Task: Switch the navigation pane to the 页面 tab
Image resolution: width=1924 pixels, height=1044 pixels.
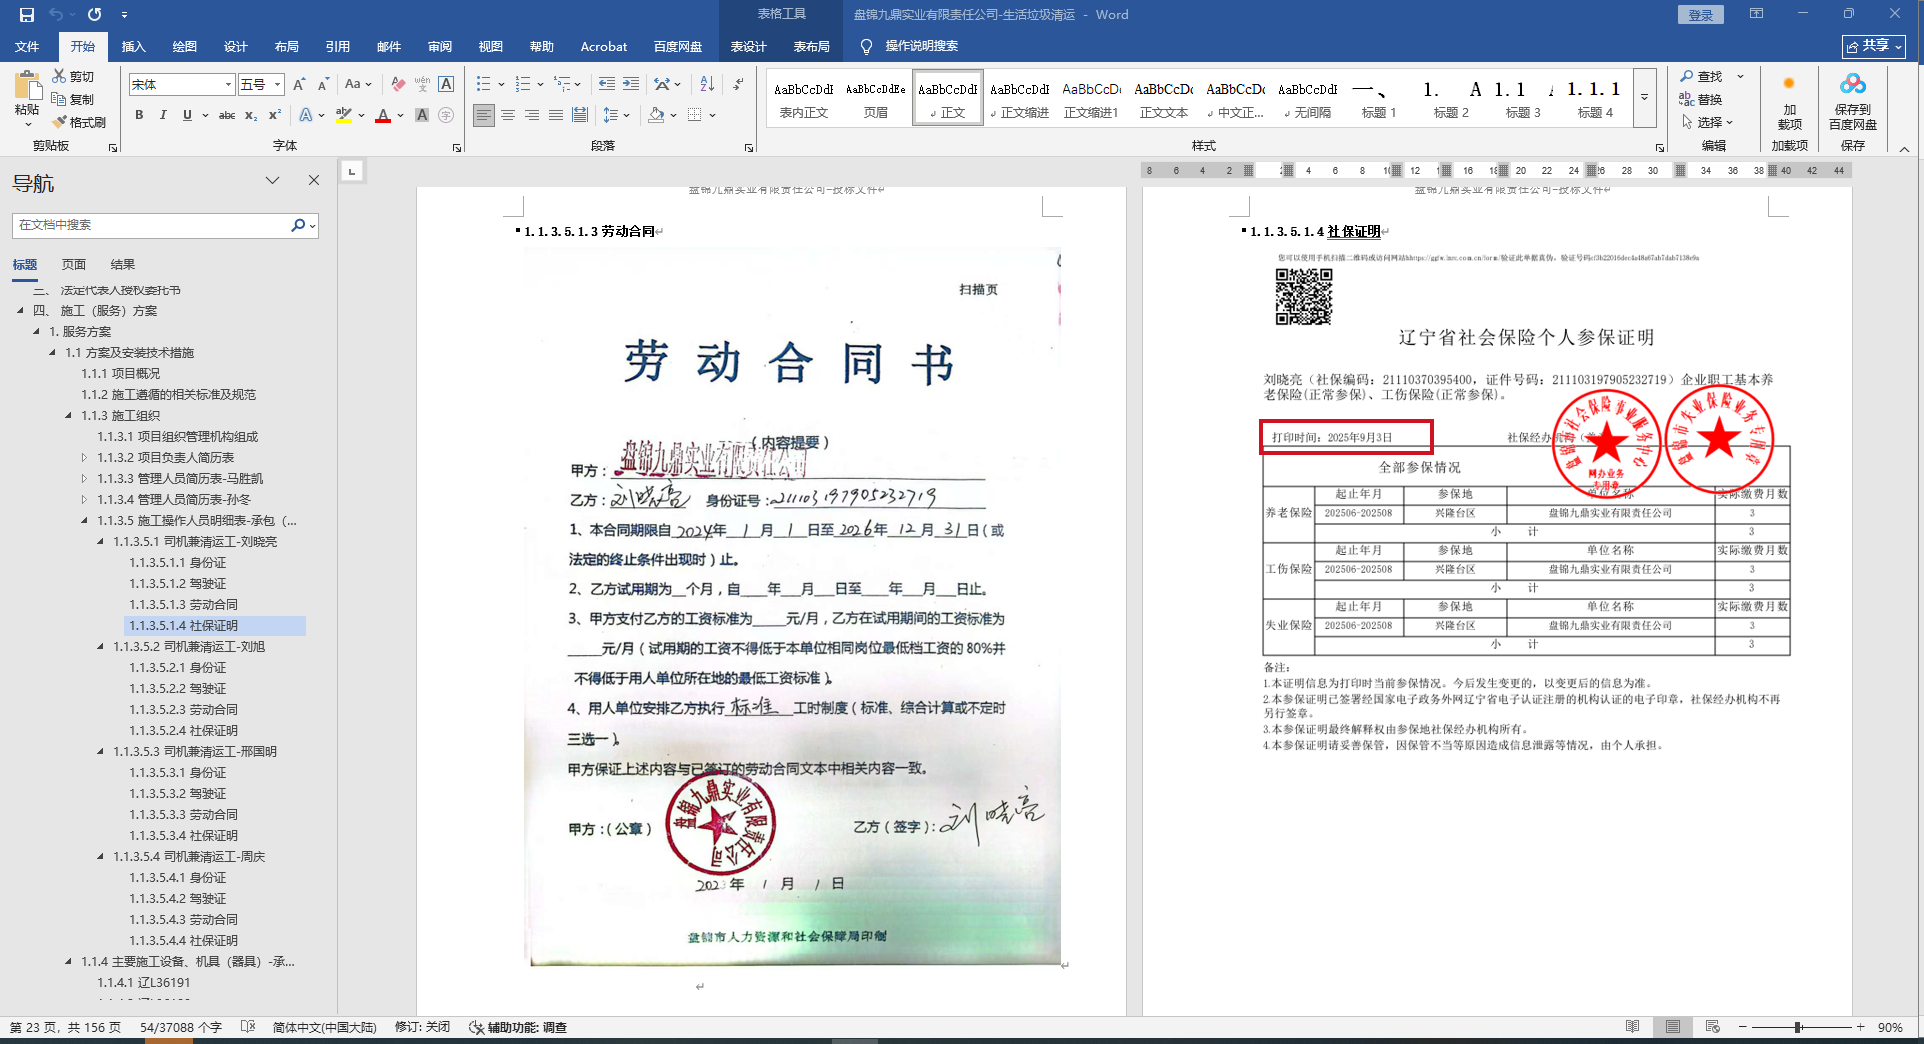Action: 74,264
